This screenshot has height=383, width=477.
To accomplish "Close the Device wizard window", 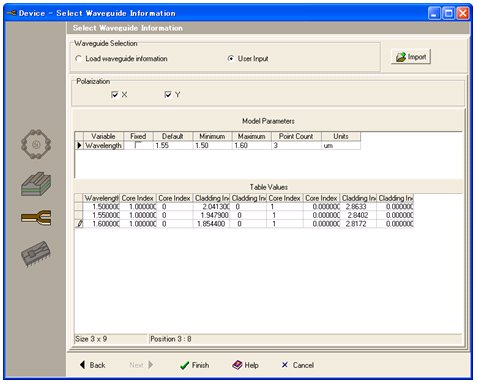I will click(x=463, y=13).
